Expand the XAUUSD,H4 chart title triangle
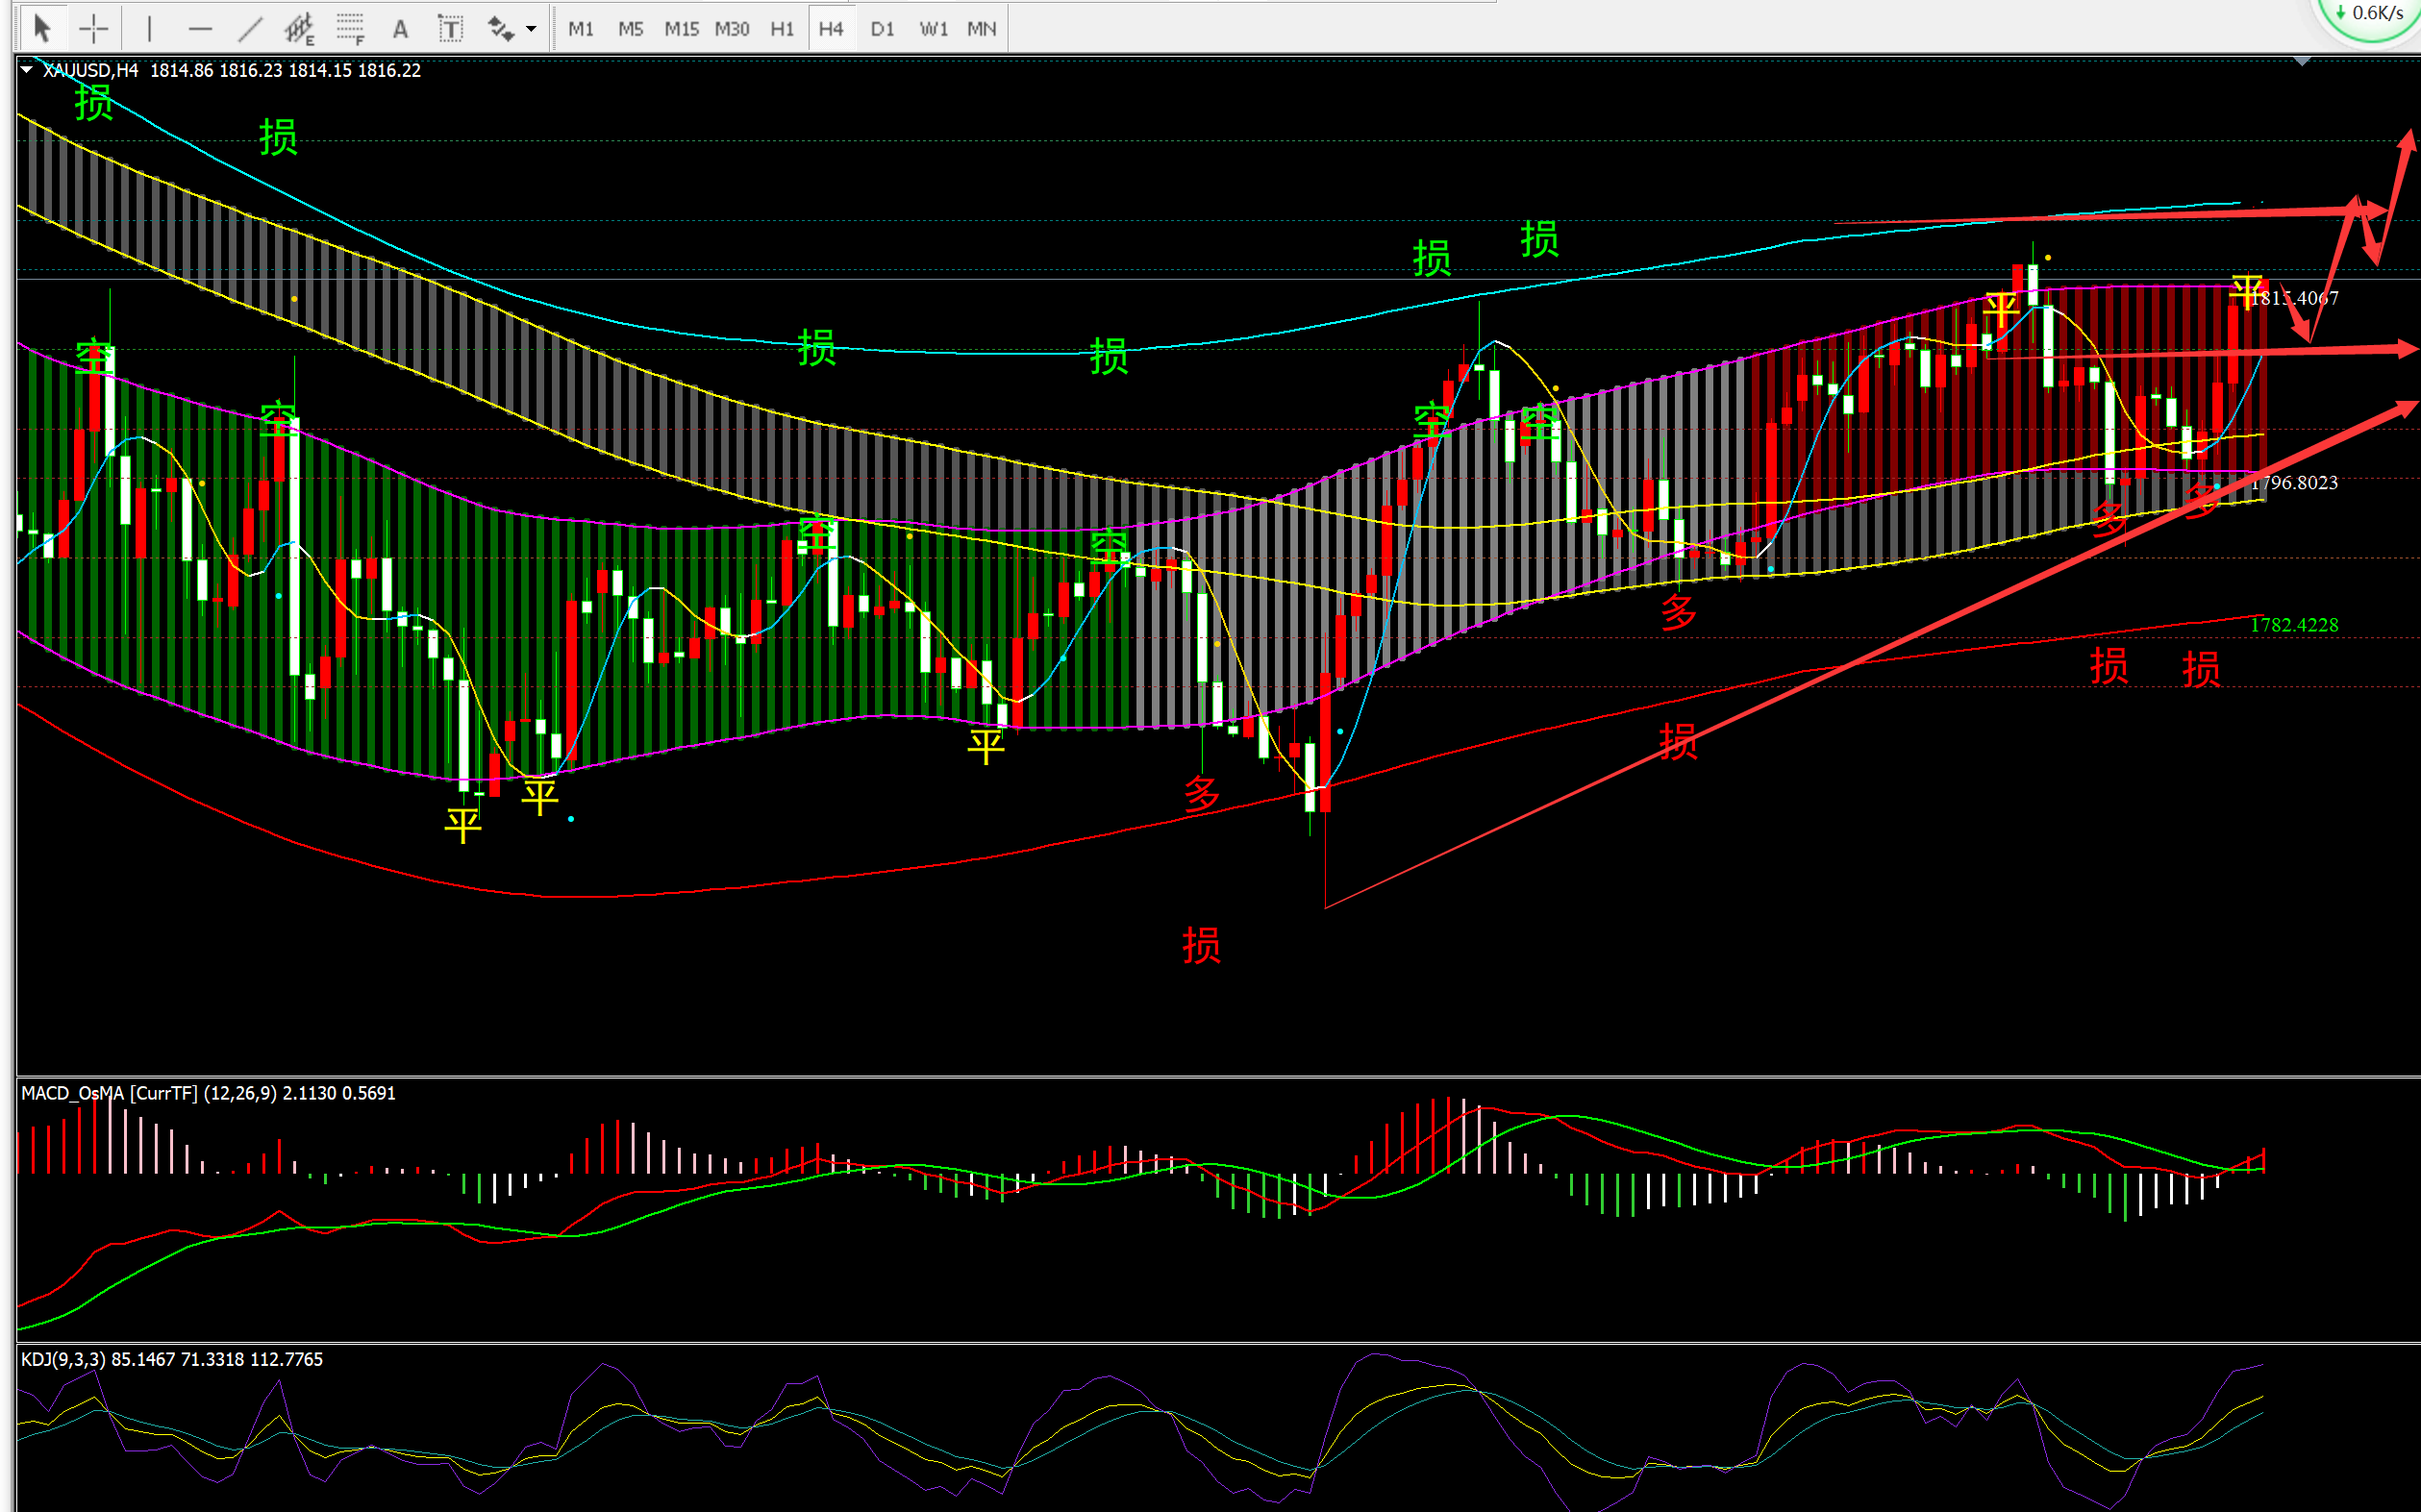This screenshot has height=1512, width=2421. (27, 70)
